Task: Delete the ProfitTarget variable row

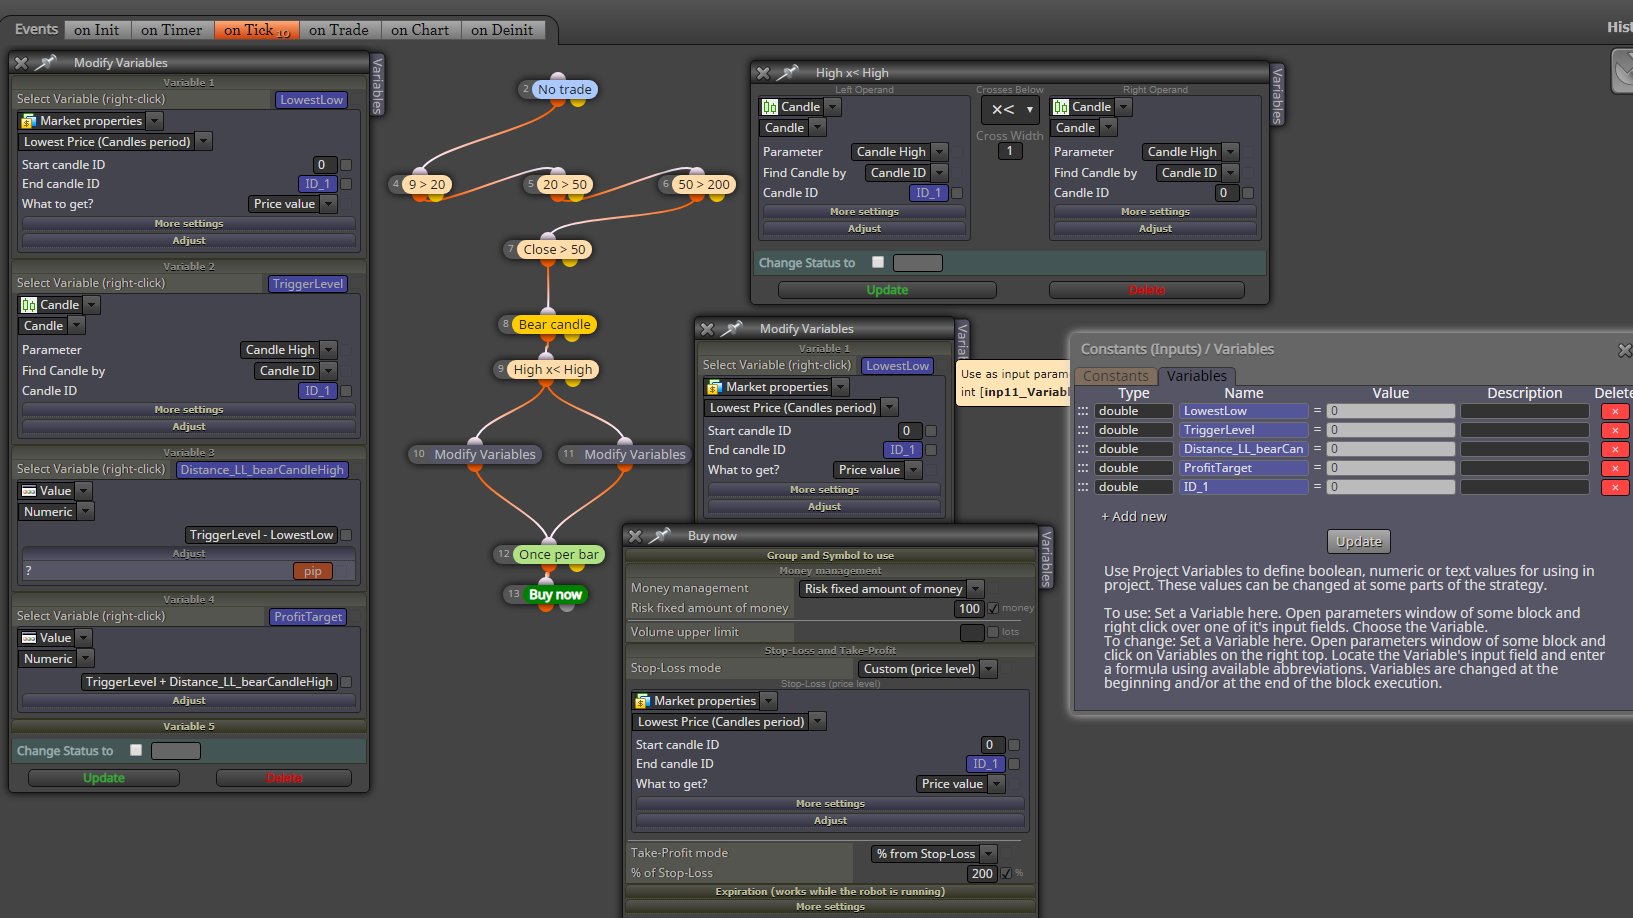Action: (x=1615, y=468)
